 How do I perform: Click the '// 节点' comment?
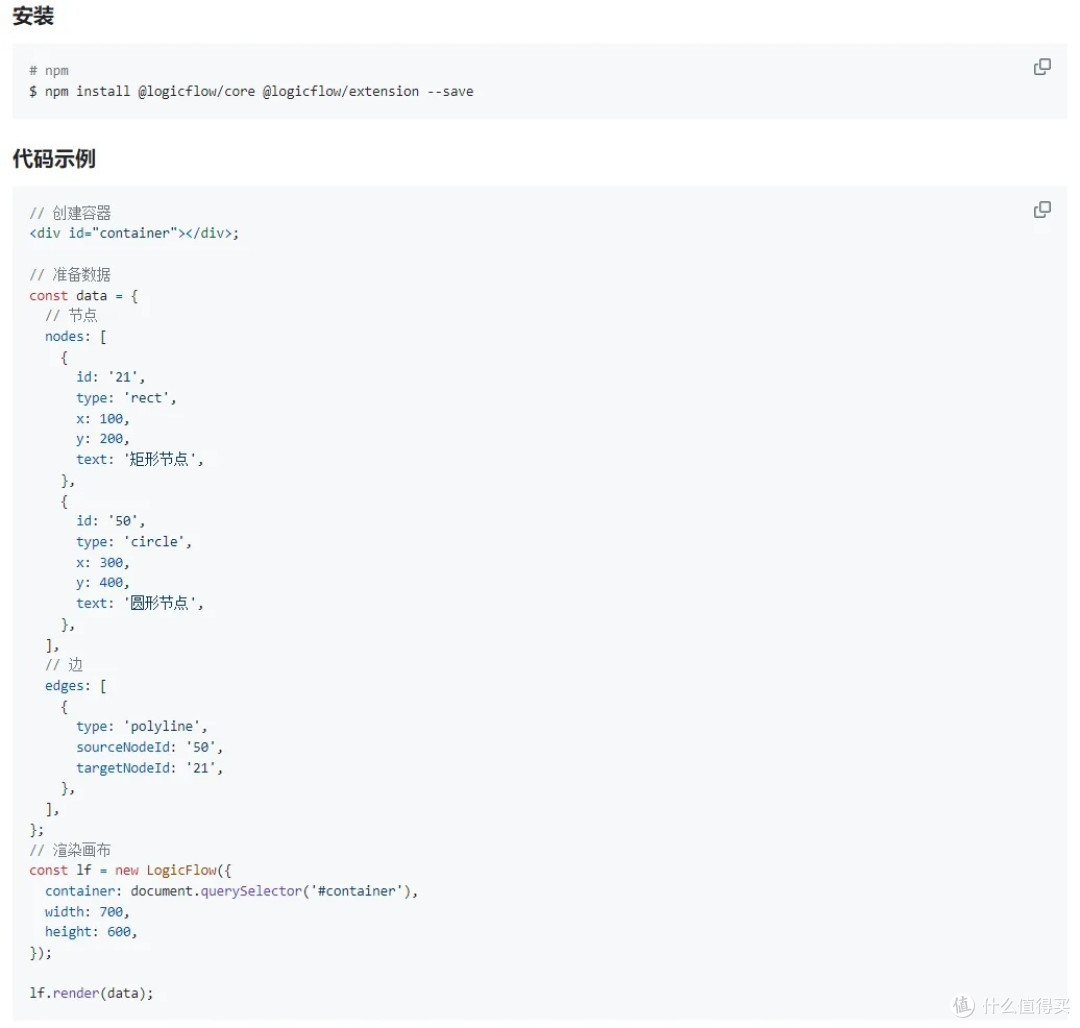point(72,315)
